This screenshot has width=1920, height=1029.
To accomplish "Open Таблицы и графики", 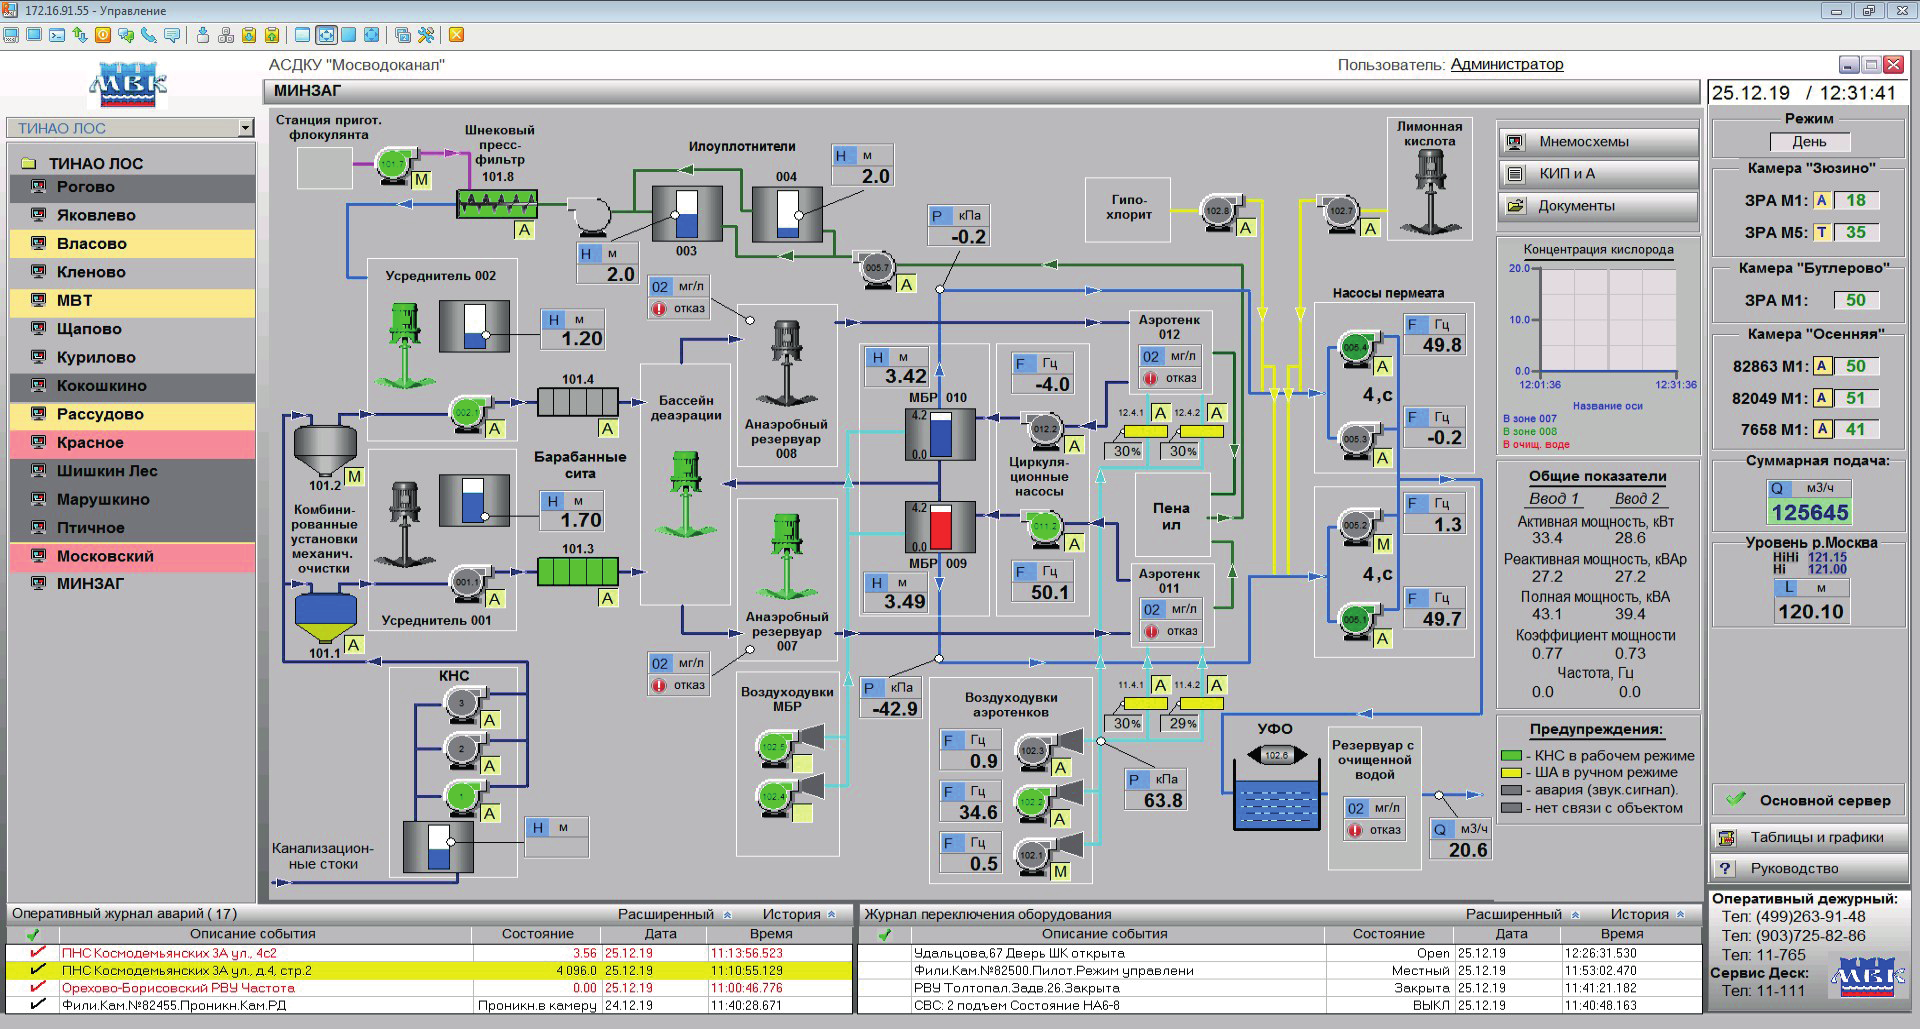I will click(1809, 837).
